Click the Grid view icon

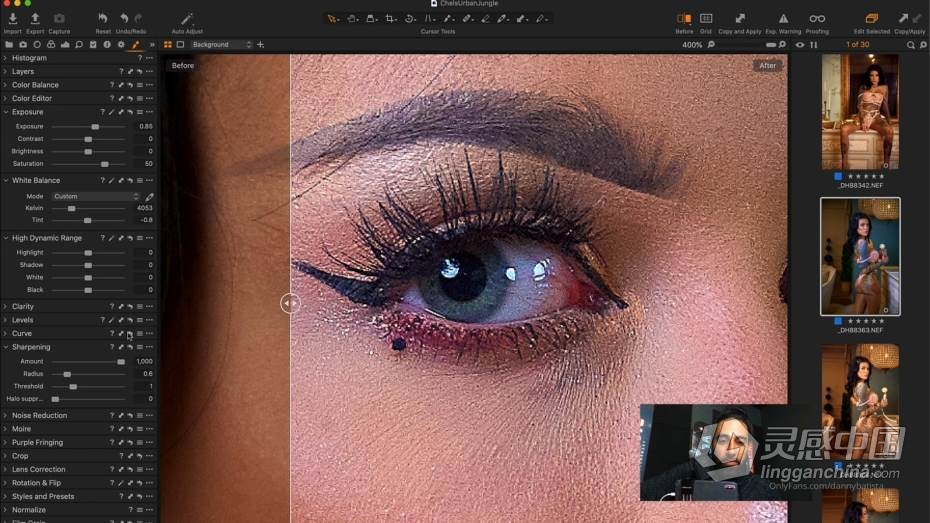coord(706,18)
